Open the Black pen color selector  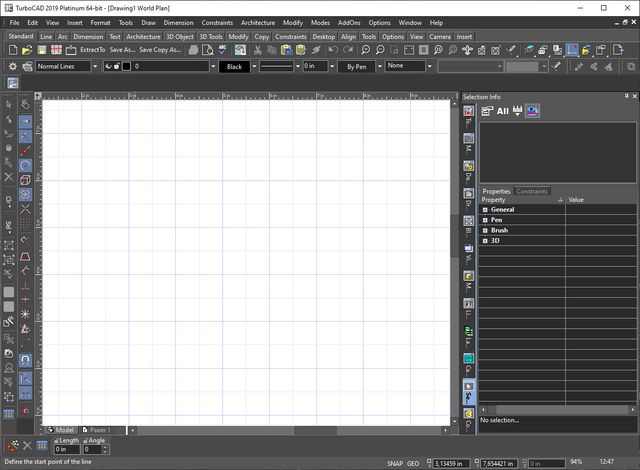coord(234,66)
